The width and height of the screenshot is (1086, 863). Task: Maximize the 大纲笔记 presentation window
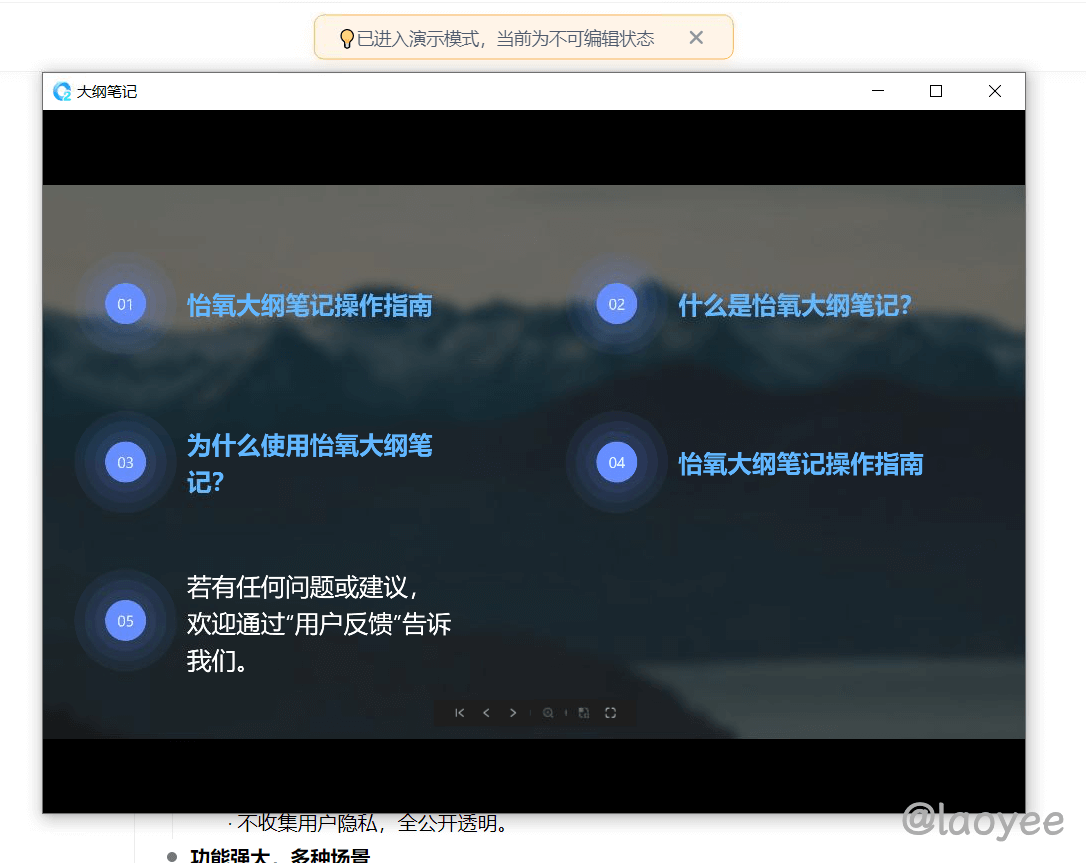point(936,91)
